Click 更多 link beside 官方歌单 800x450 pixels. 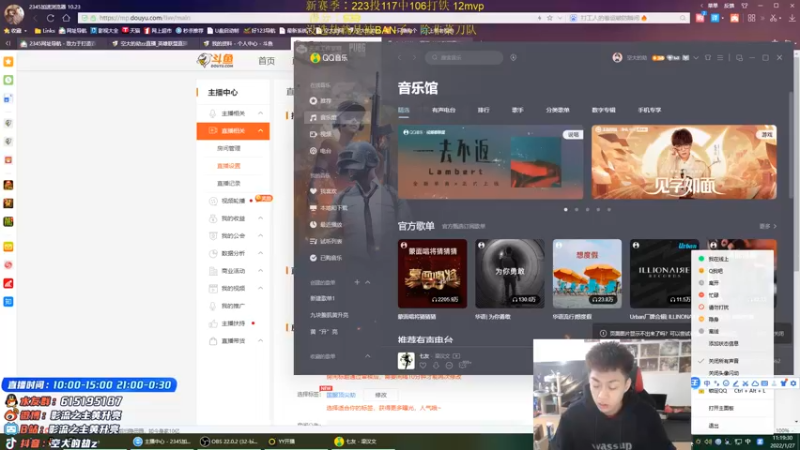coord(768,226)
